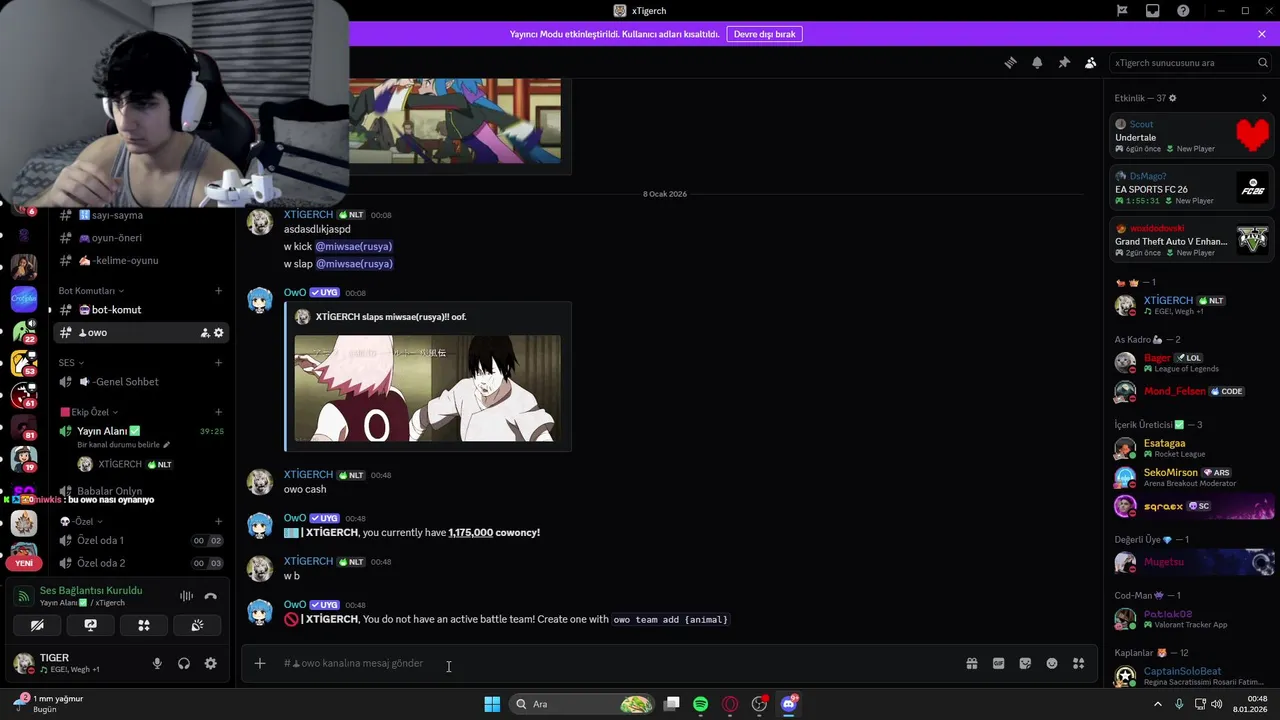Collapse the Ekip Özel category
The height and width of the screenshot is (720, 1280).
tap(89, 412)
